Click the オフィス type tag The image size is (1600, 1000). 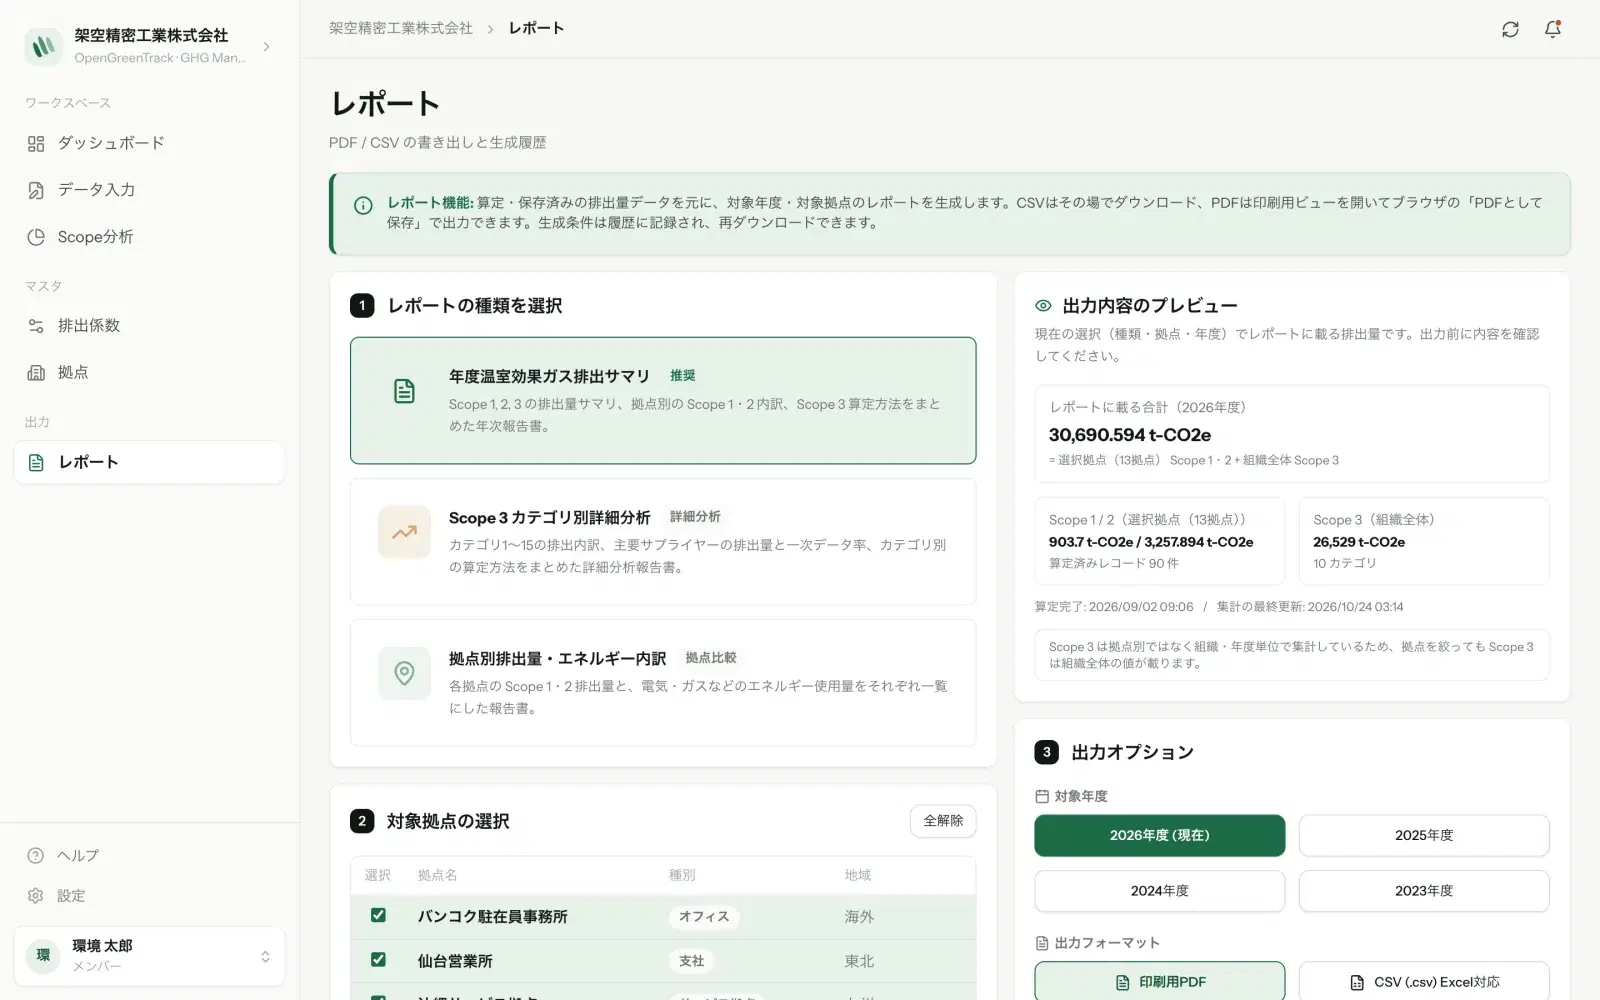704,917
